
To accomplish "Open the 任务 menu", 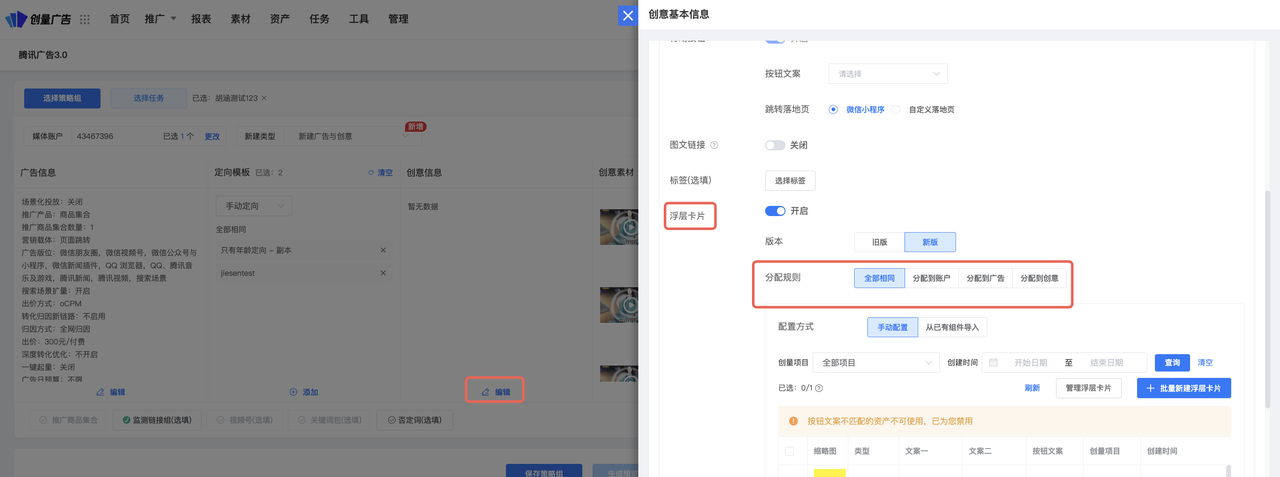I will point(319,19).
